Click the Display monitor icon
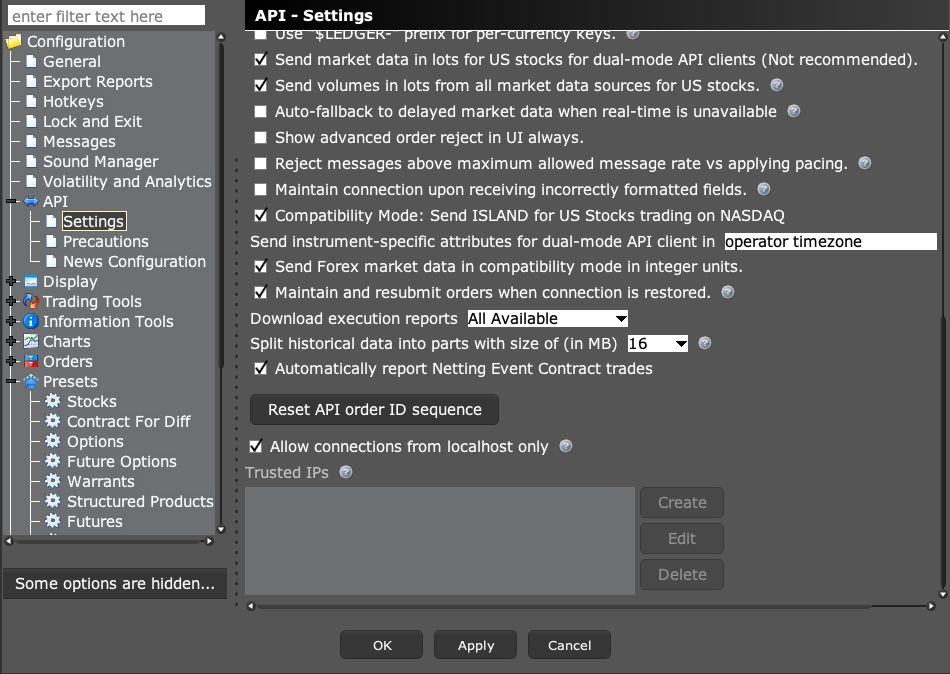This screenshot has width=950, height=674. click(x=31, y=281)
